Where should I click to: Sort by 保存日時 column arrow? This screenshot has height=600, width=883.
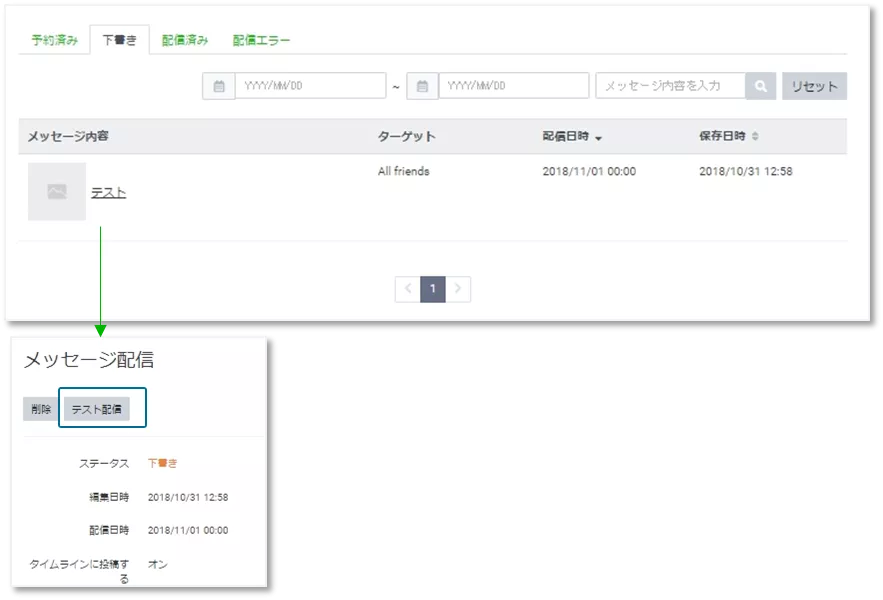(x=755, y=137)
